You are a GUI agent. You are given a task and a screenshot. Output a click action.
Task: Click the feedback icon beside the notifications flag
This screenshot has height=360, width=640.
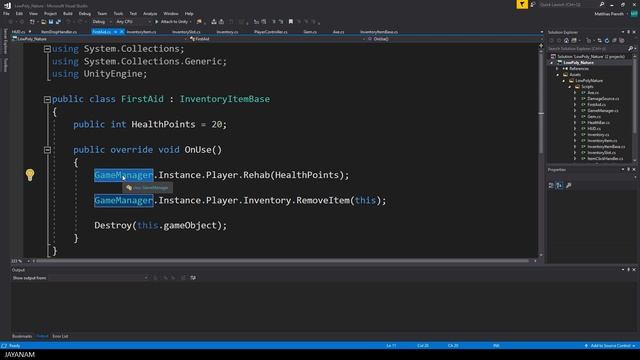click(x=533, y=4)
